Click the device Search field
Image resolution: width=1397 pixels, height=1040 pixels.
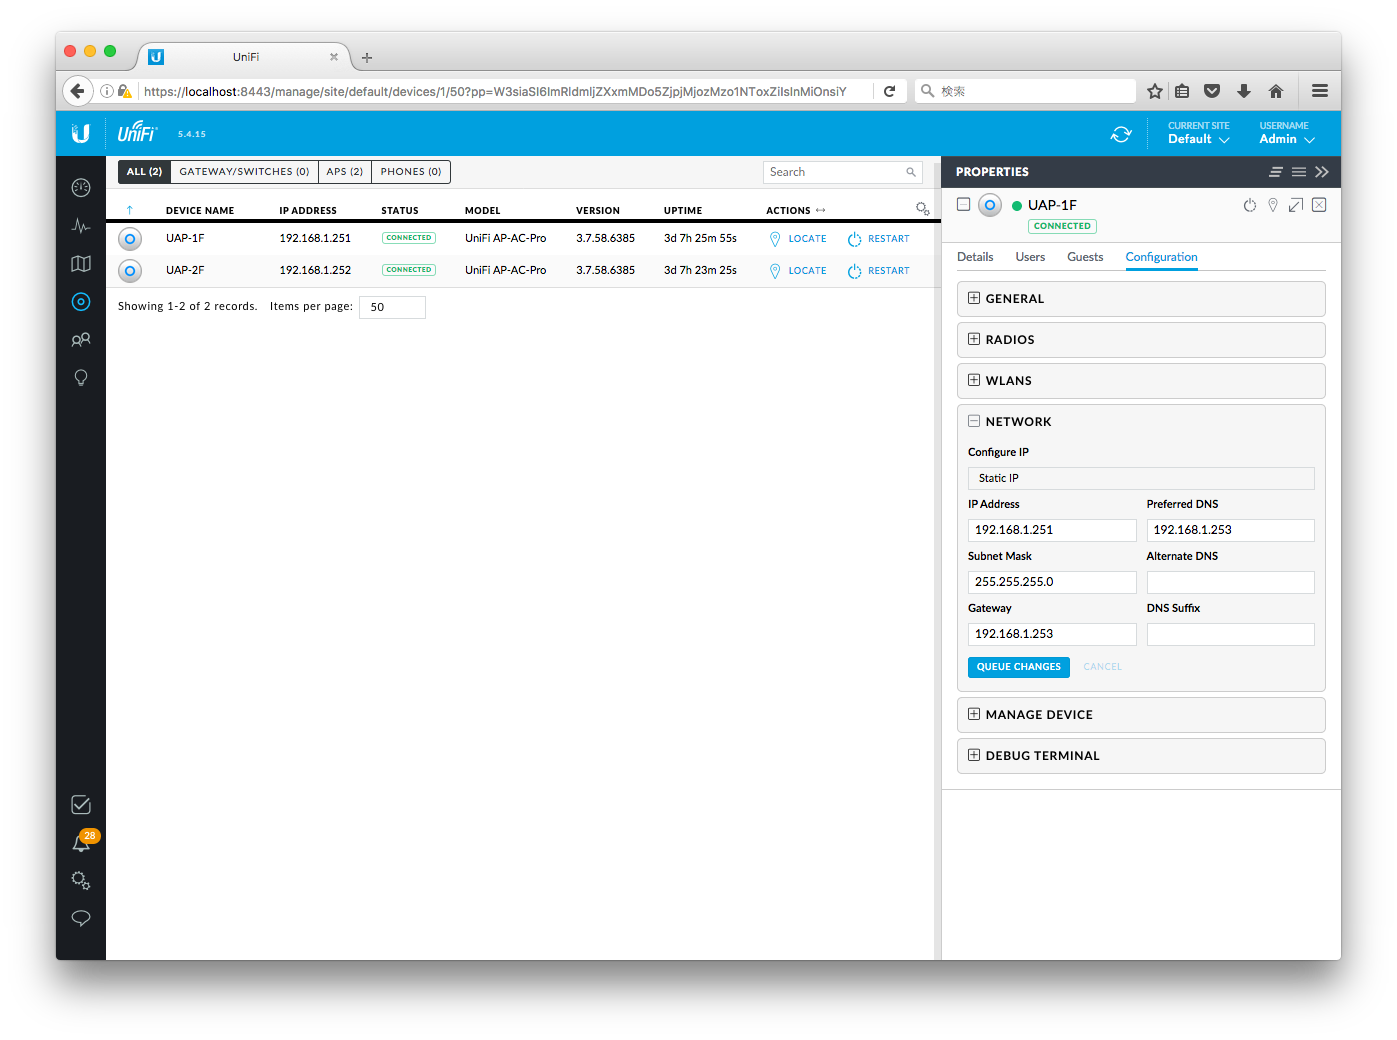842,172
